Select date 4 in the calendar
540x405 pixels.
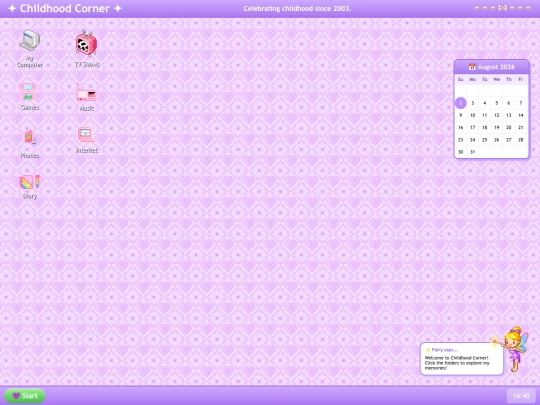tap(485, 103)
